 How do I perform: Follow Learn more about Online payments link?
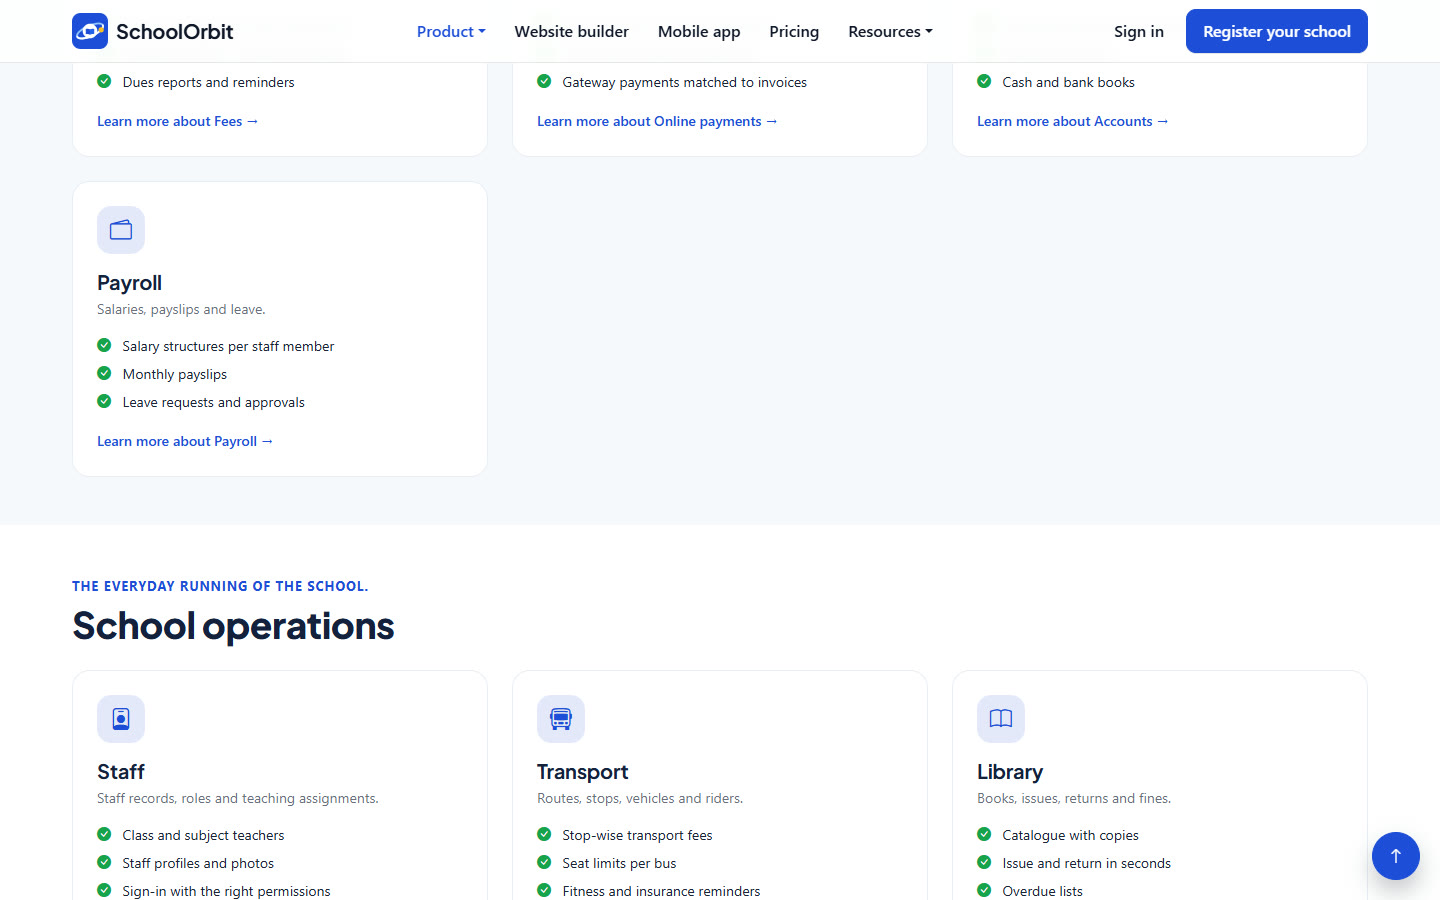pyautogui.click(x=657, y=121)
